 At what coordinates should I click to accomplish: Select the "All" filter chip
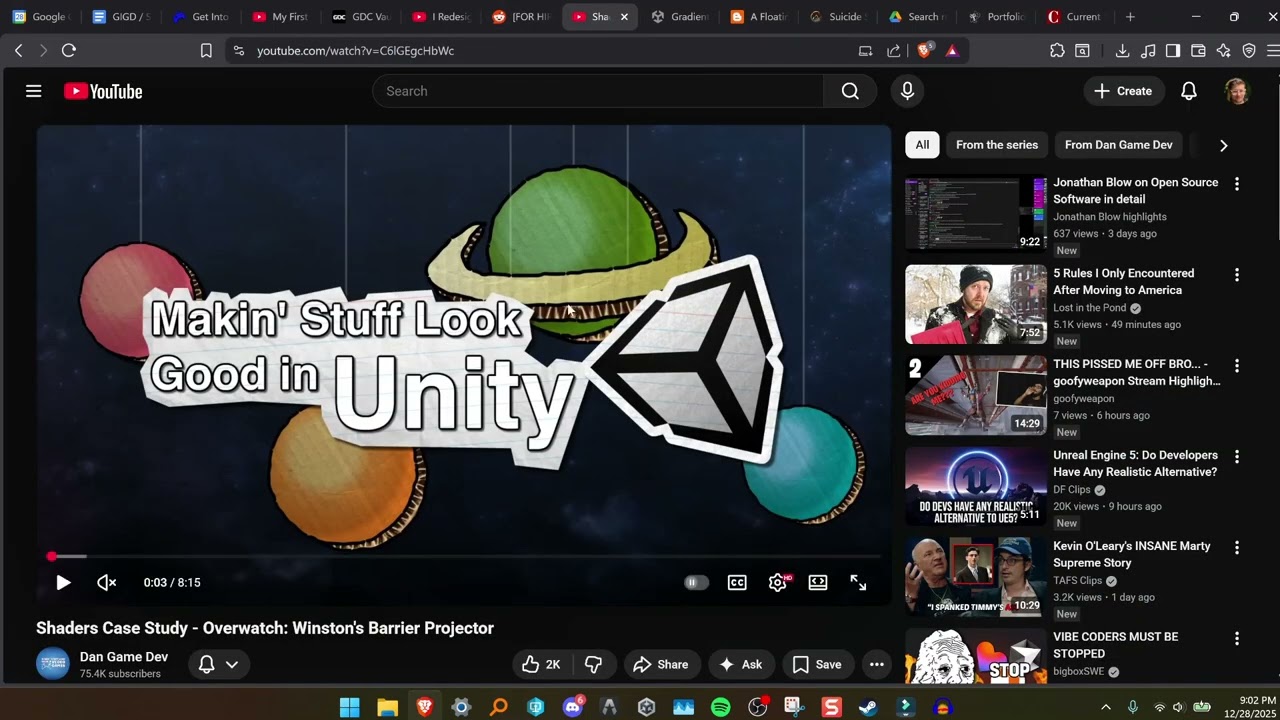[922, 145]
